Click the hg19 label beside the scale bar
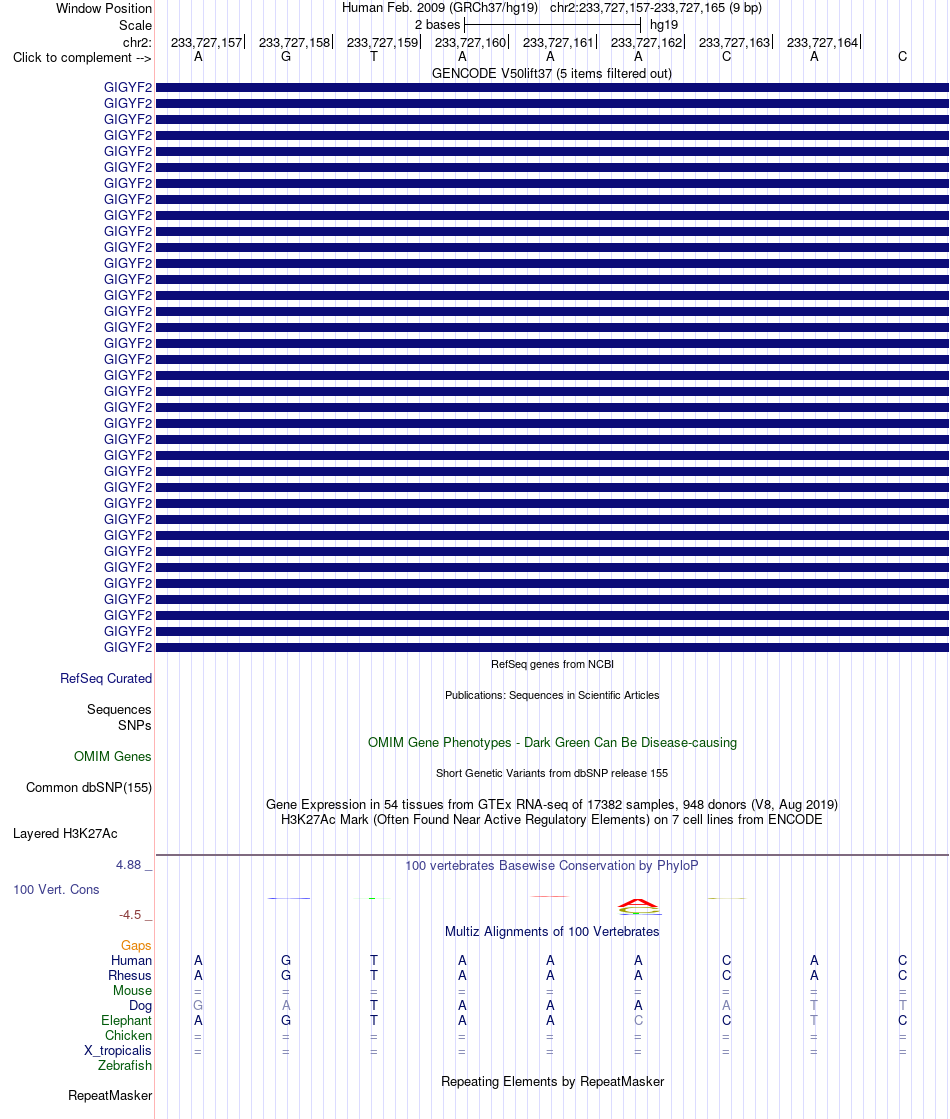This screenshot has height=1119, width=950. point(664,24)
